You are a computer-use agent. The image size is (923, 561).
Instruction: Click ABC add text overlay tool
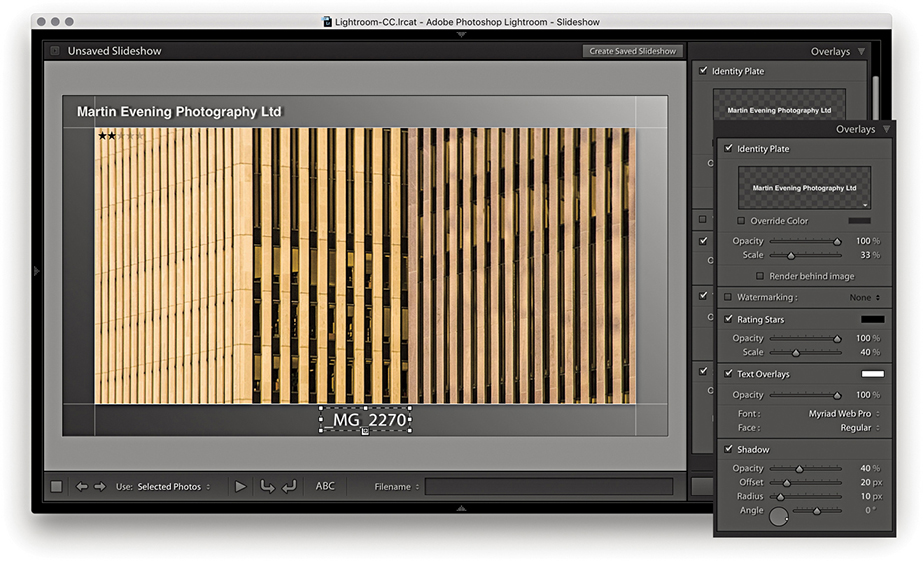click(x=325, y=487)
